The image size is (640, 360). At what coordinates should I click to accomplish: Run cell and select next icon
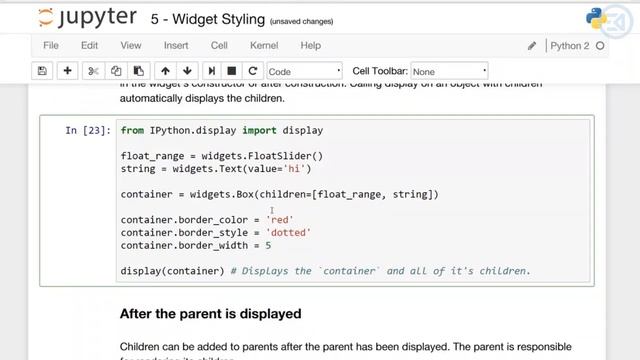pyautogui.click(x=211, y=71)
